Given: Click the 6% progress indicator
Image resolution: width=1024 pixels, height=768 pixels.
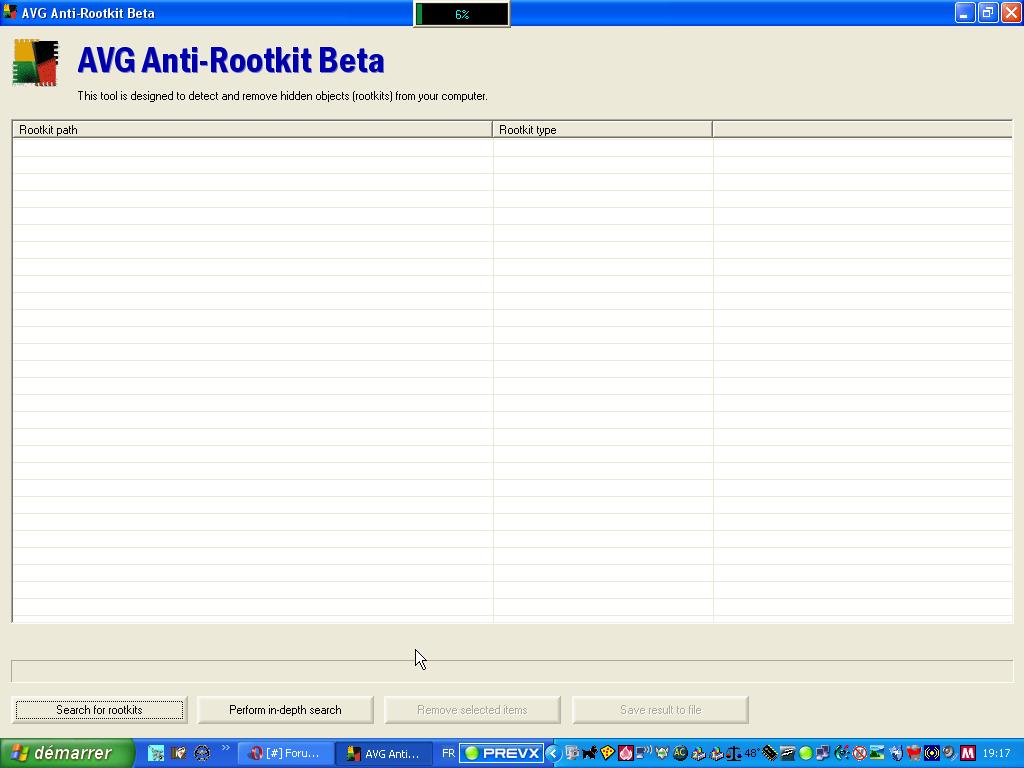Looking at the screenshot, I should 461,14.
